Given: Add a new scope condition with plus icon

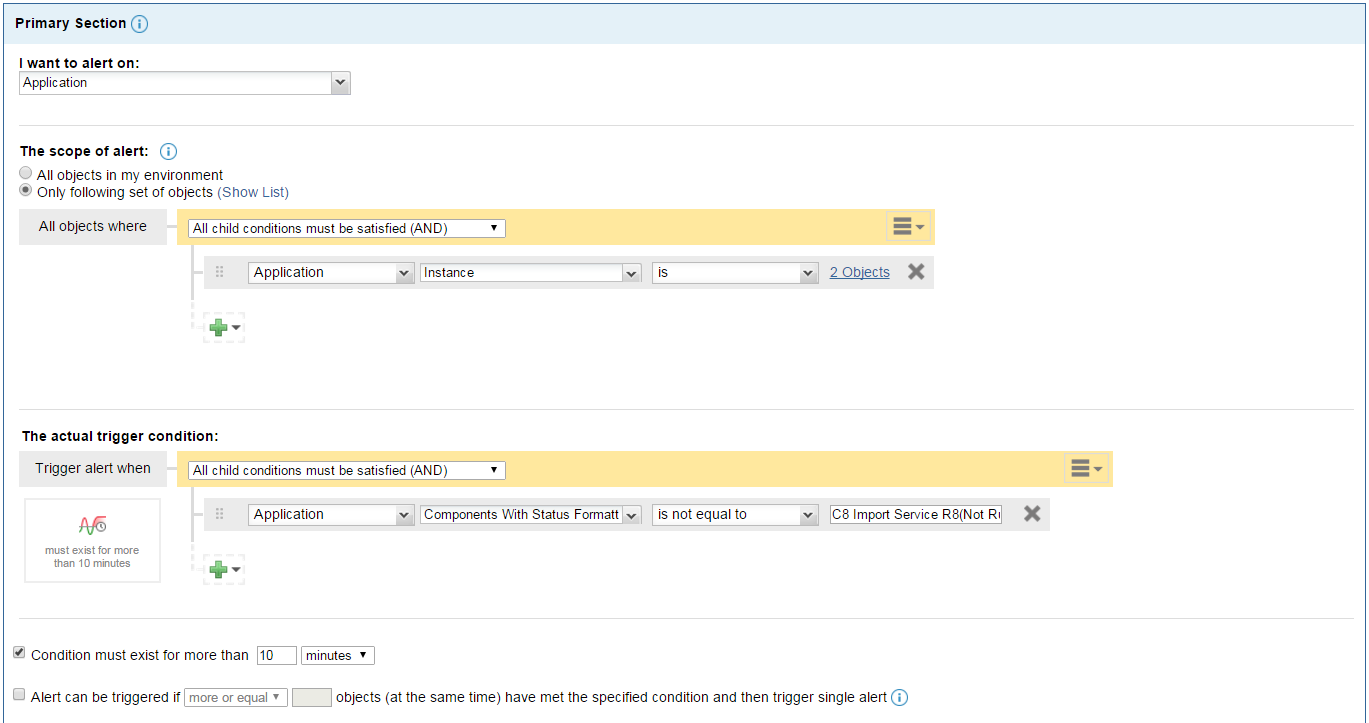Looking at the screenshot, I should click(x=224, y=327).
